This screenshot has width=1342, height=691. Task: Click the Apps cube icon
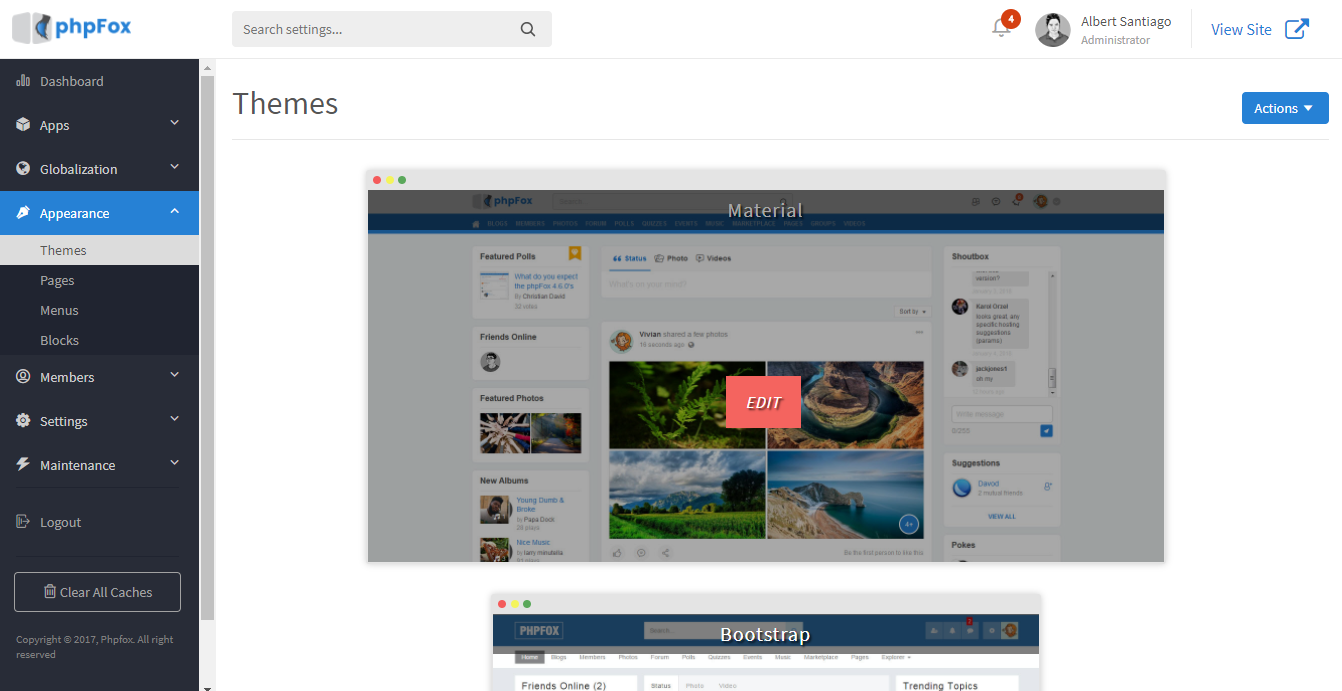coord(23,125)
